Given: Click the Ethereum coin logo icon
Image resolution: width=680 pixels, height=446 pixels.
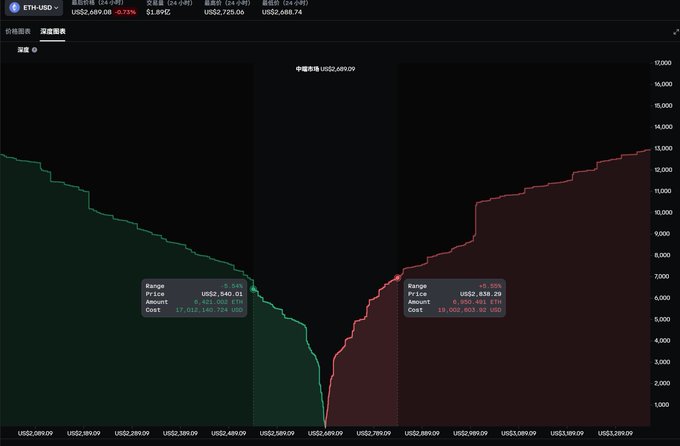Looking at the screenshot, I should [x=15, y=7].
